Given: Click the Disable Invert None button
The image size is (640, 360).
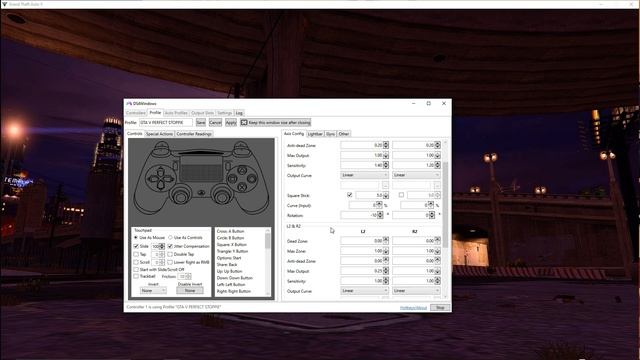Looking at the screenshot, I should tap(190, 290).
